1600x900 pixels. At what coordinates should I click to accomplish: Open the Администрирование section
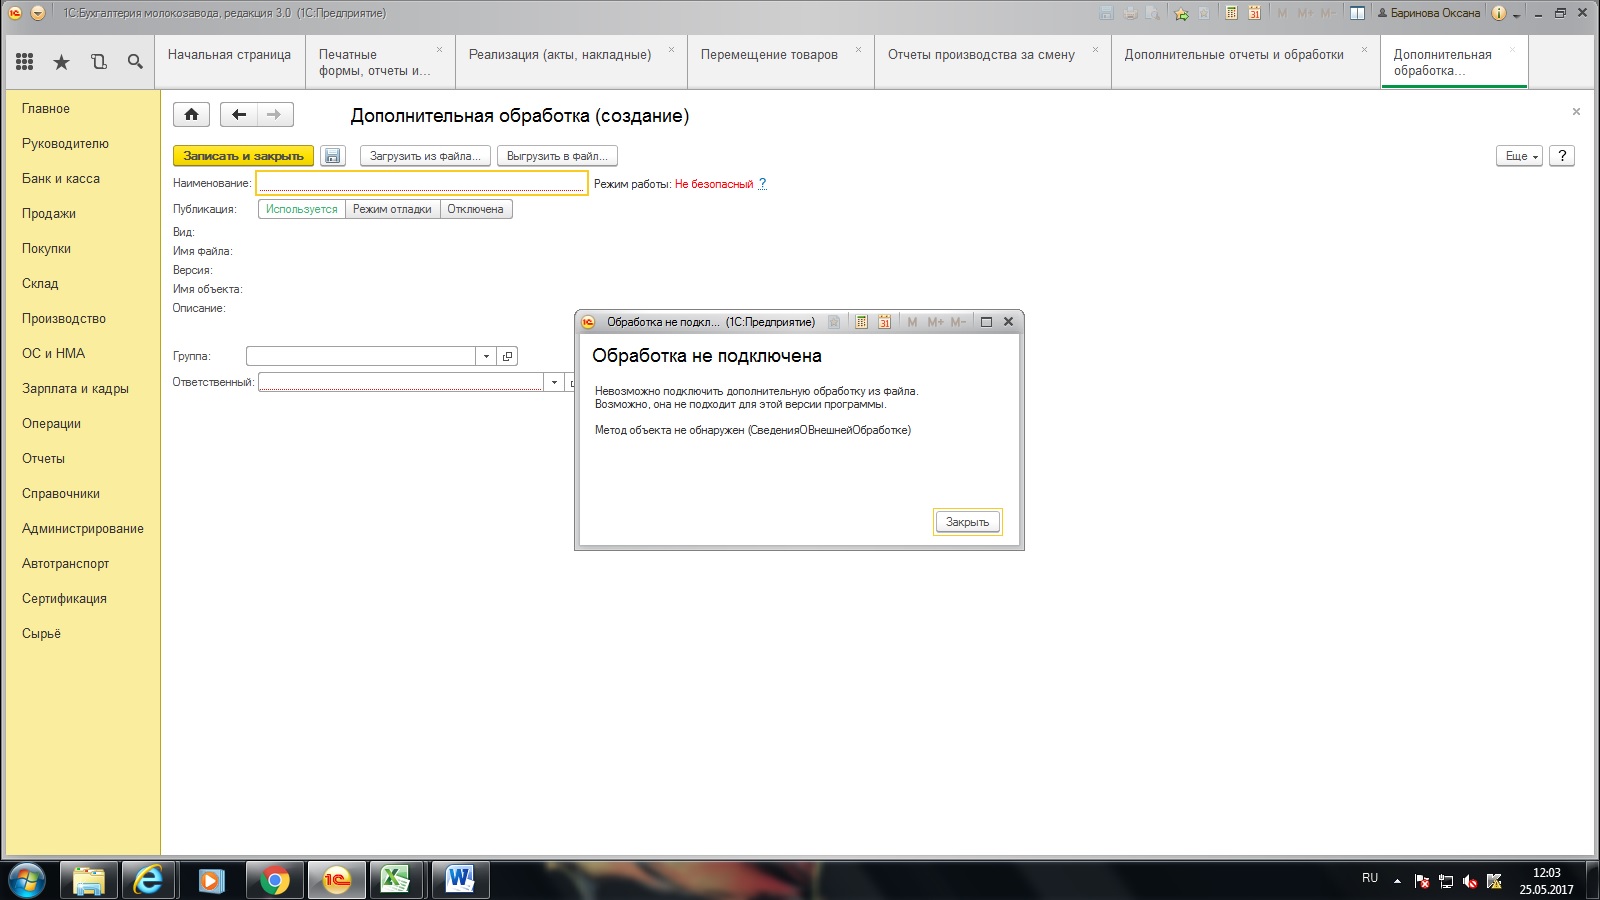tap(83, 528)
